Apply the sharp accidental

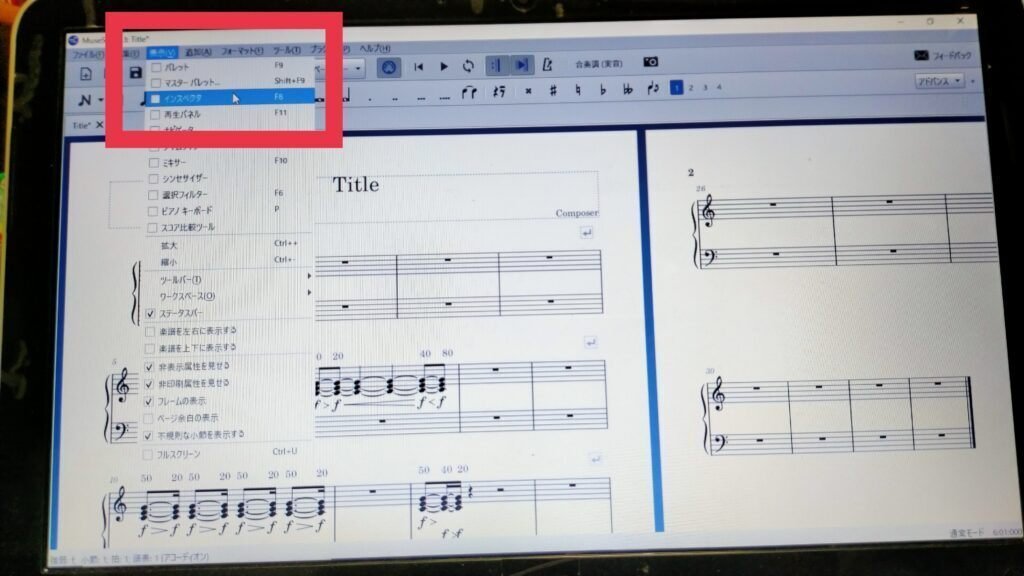[553, 90]
